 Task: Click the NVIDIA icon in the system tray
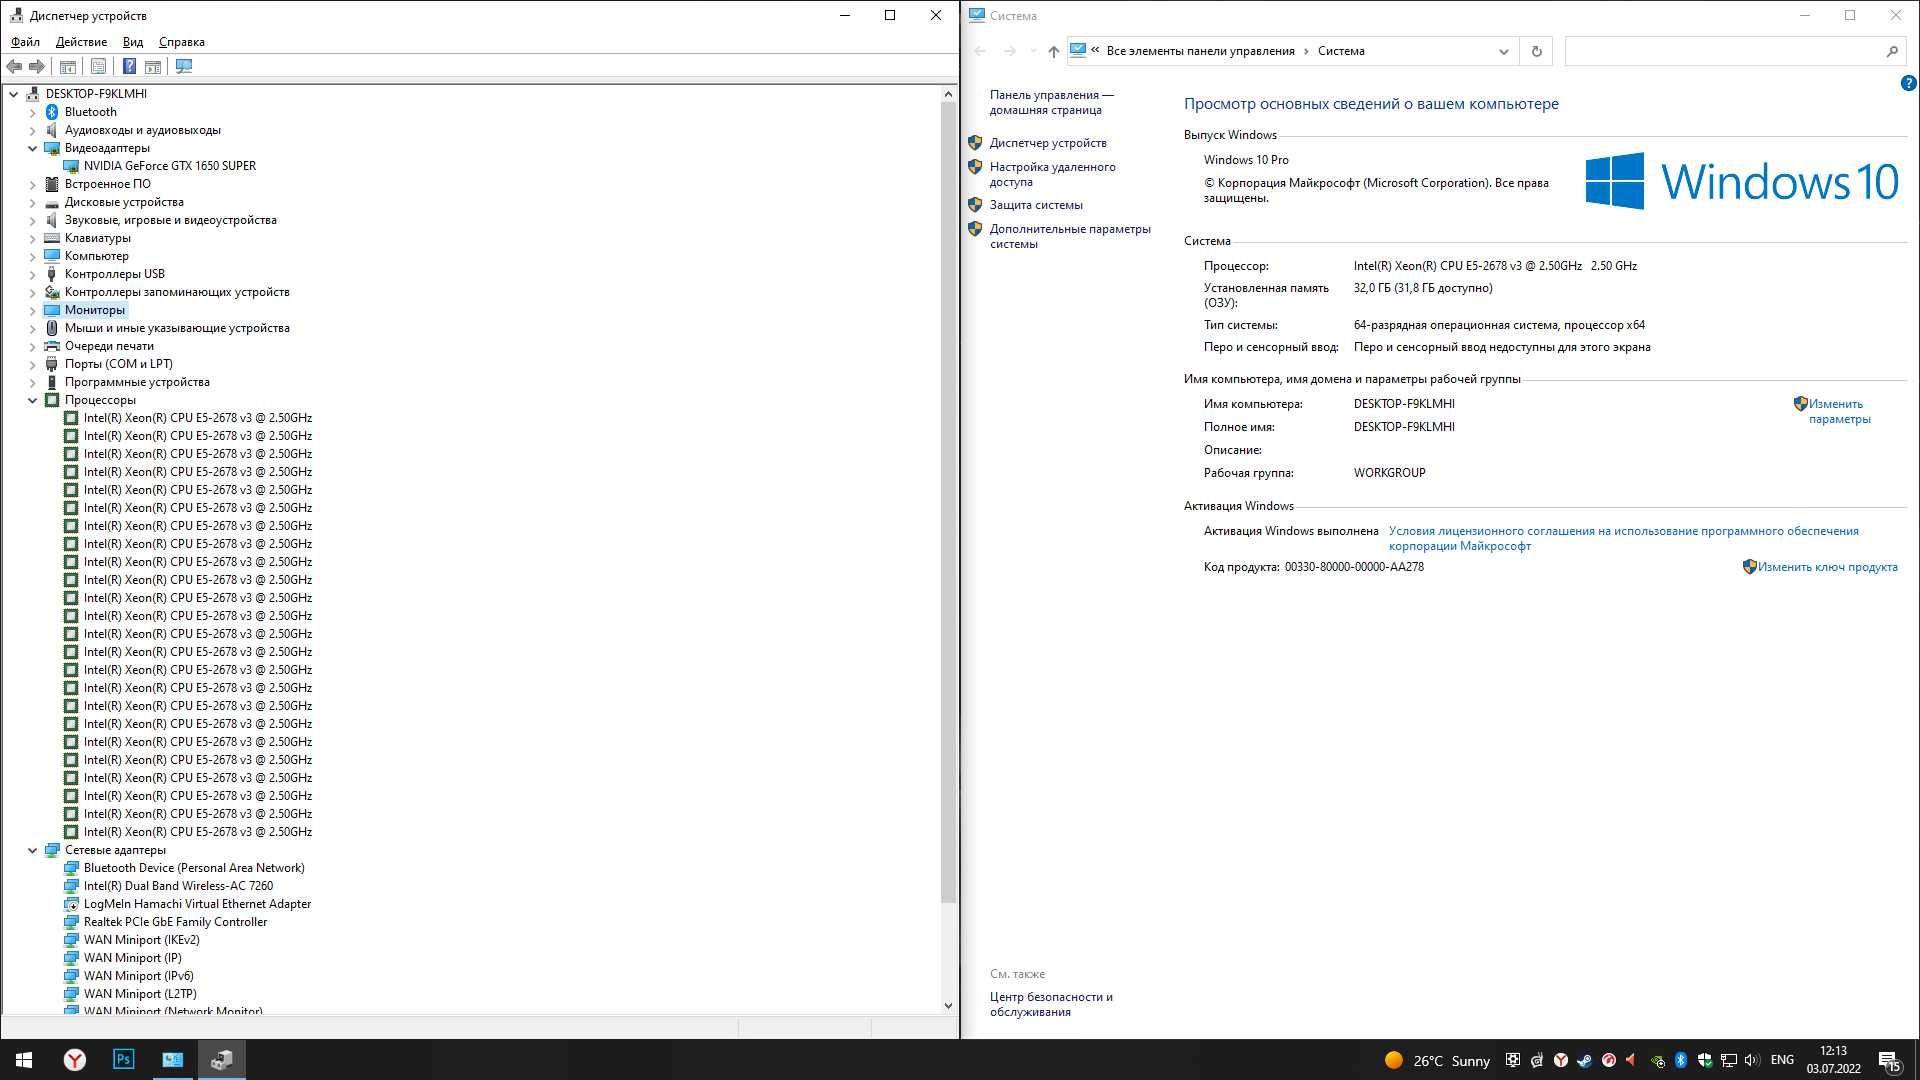pos(1657,1061)
